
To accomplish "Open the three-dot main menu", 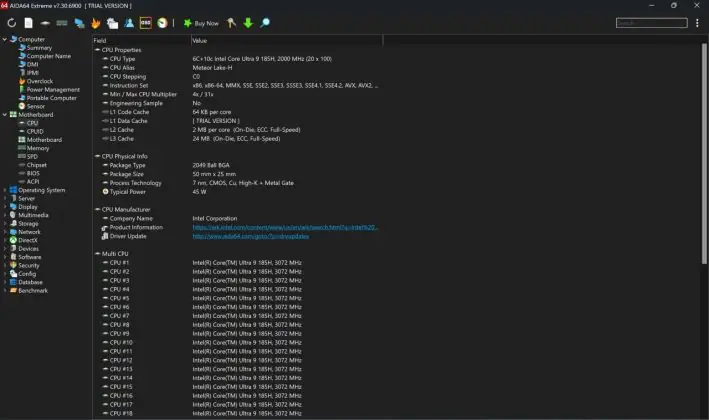I will point(697,23).
